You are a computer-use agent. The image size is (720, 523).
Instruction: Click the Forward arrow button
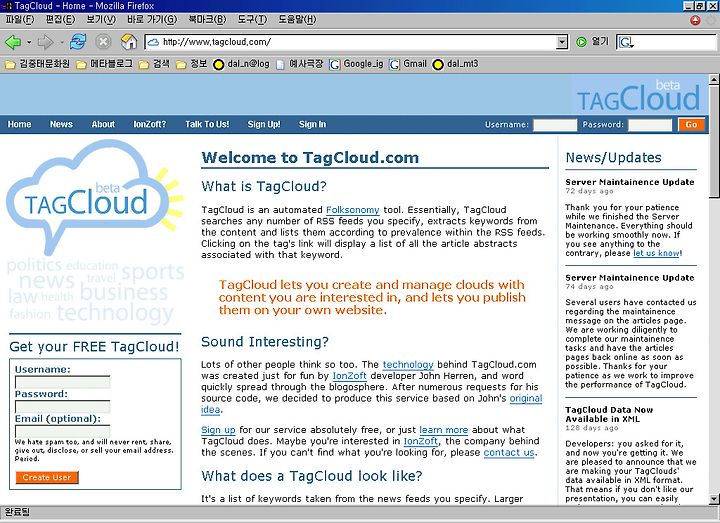tap(45, 42)
